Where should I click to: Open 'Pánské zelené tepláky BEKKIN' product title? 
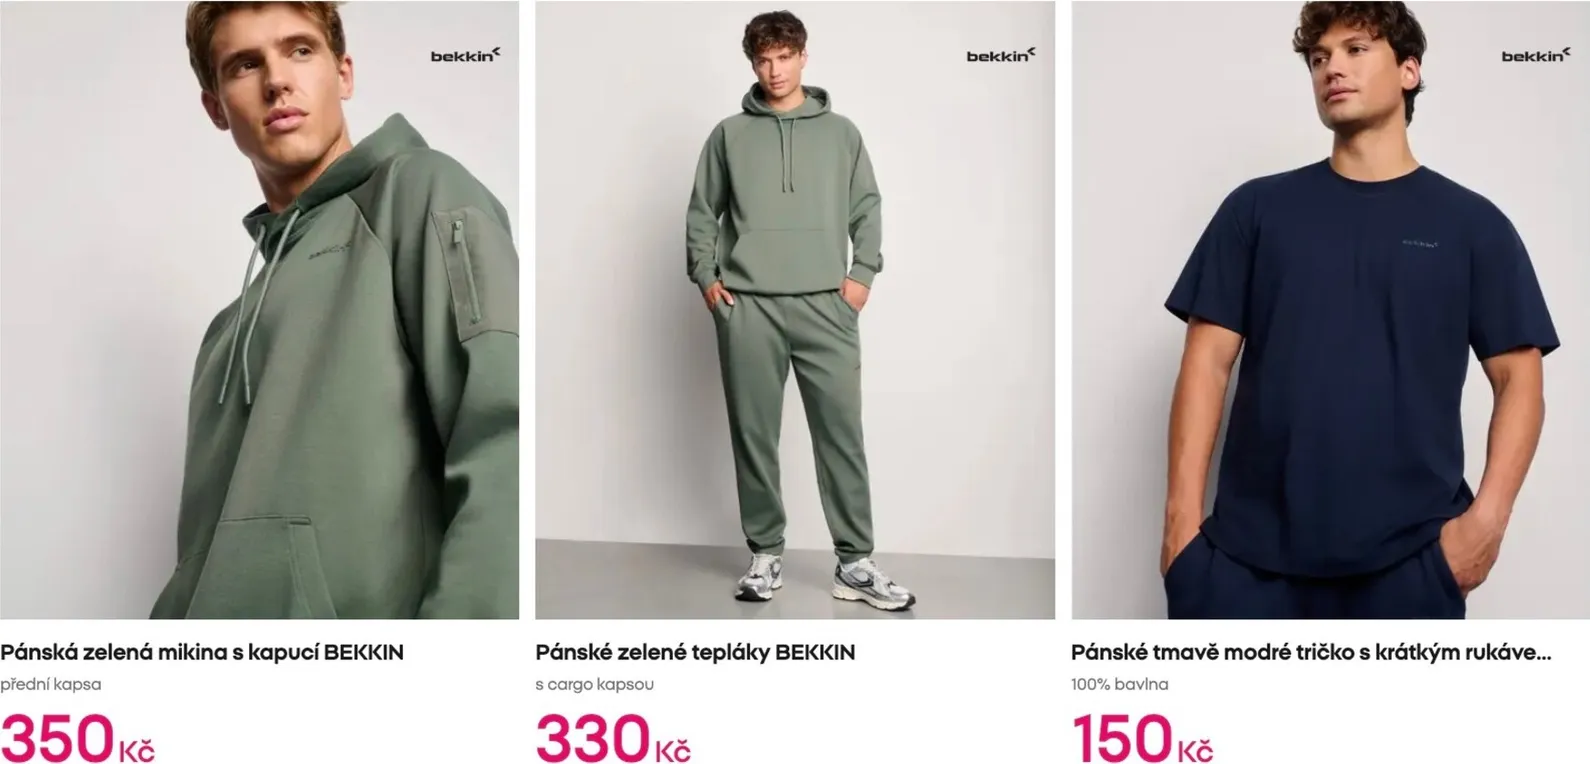(x=695, y=652)
